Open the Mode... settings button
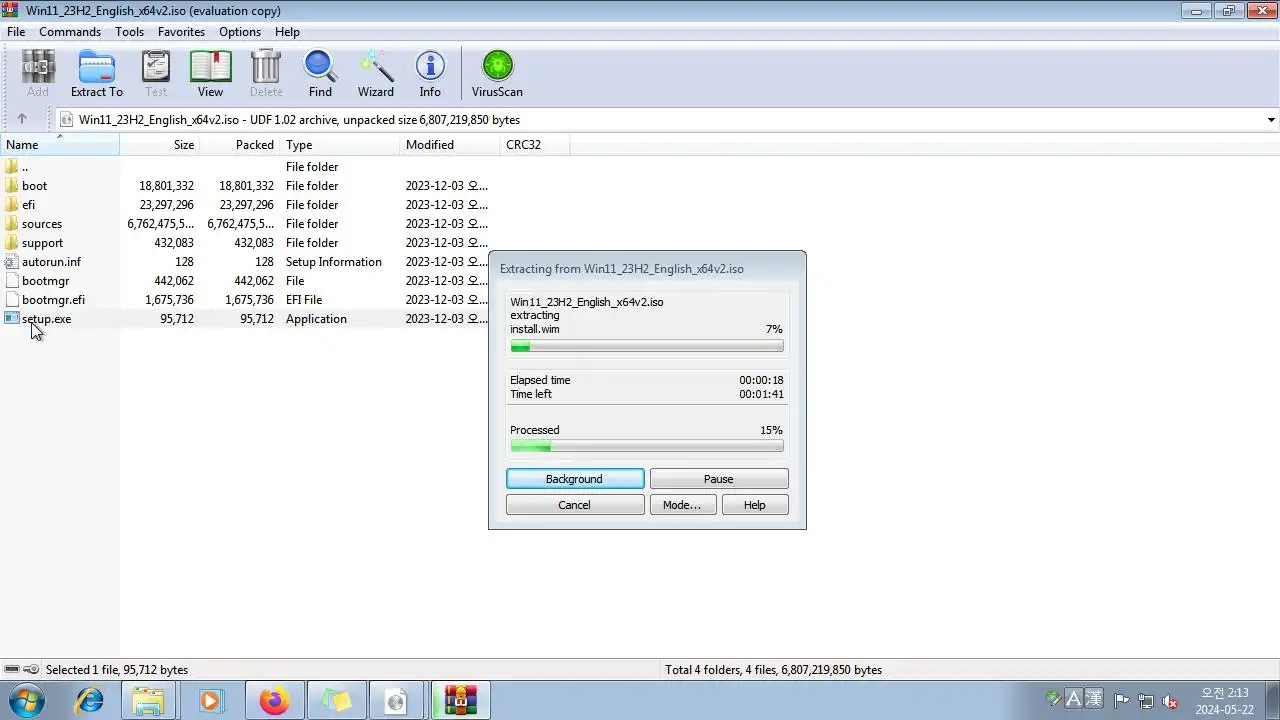This screenshot has width=1280, height=720. pos(682,505)
